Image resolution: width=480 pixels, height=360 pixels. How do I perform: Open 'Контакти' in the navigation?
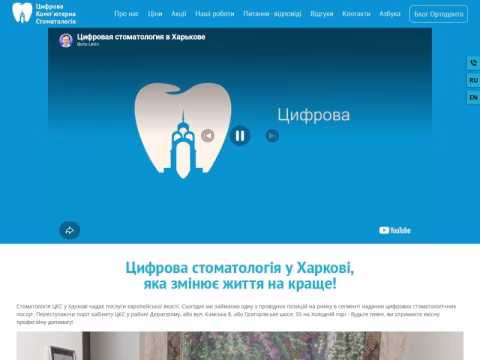click(x=356, y=14)
